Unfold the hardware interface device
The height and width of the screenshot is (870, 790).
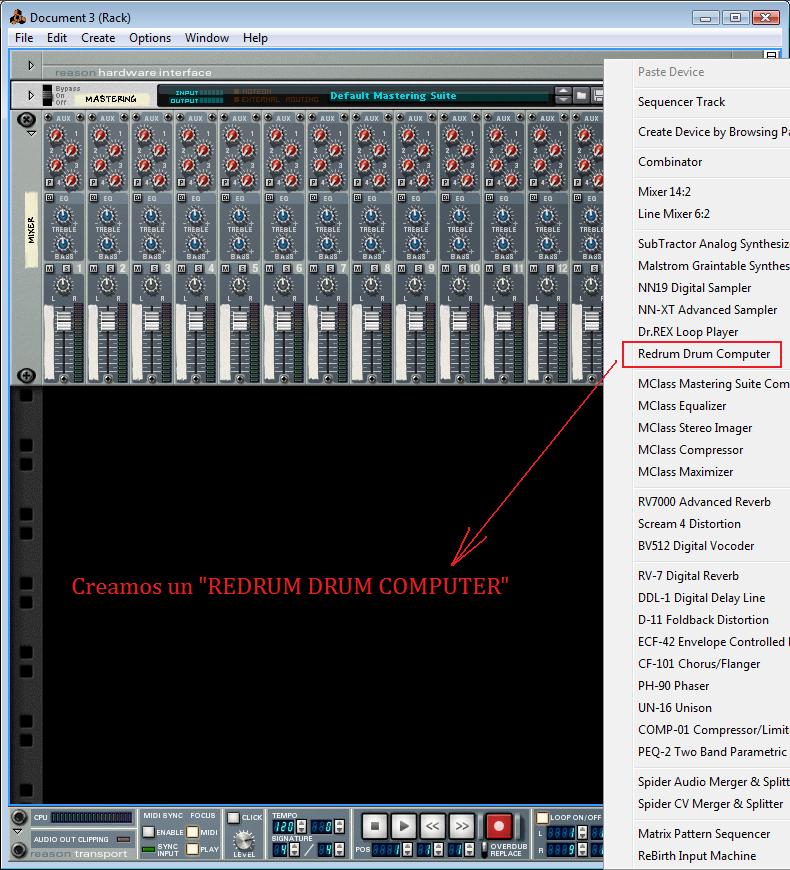tap(31, 65)
